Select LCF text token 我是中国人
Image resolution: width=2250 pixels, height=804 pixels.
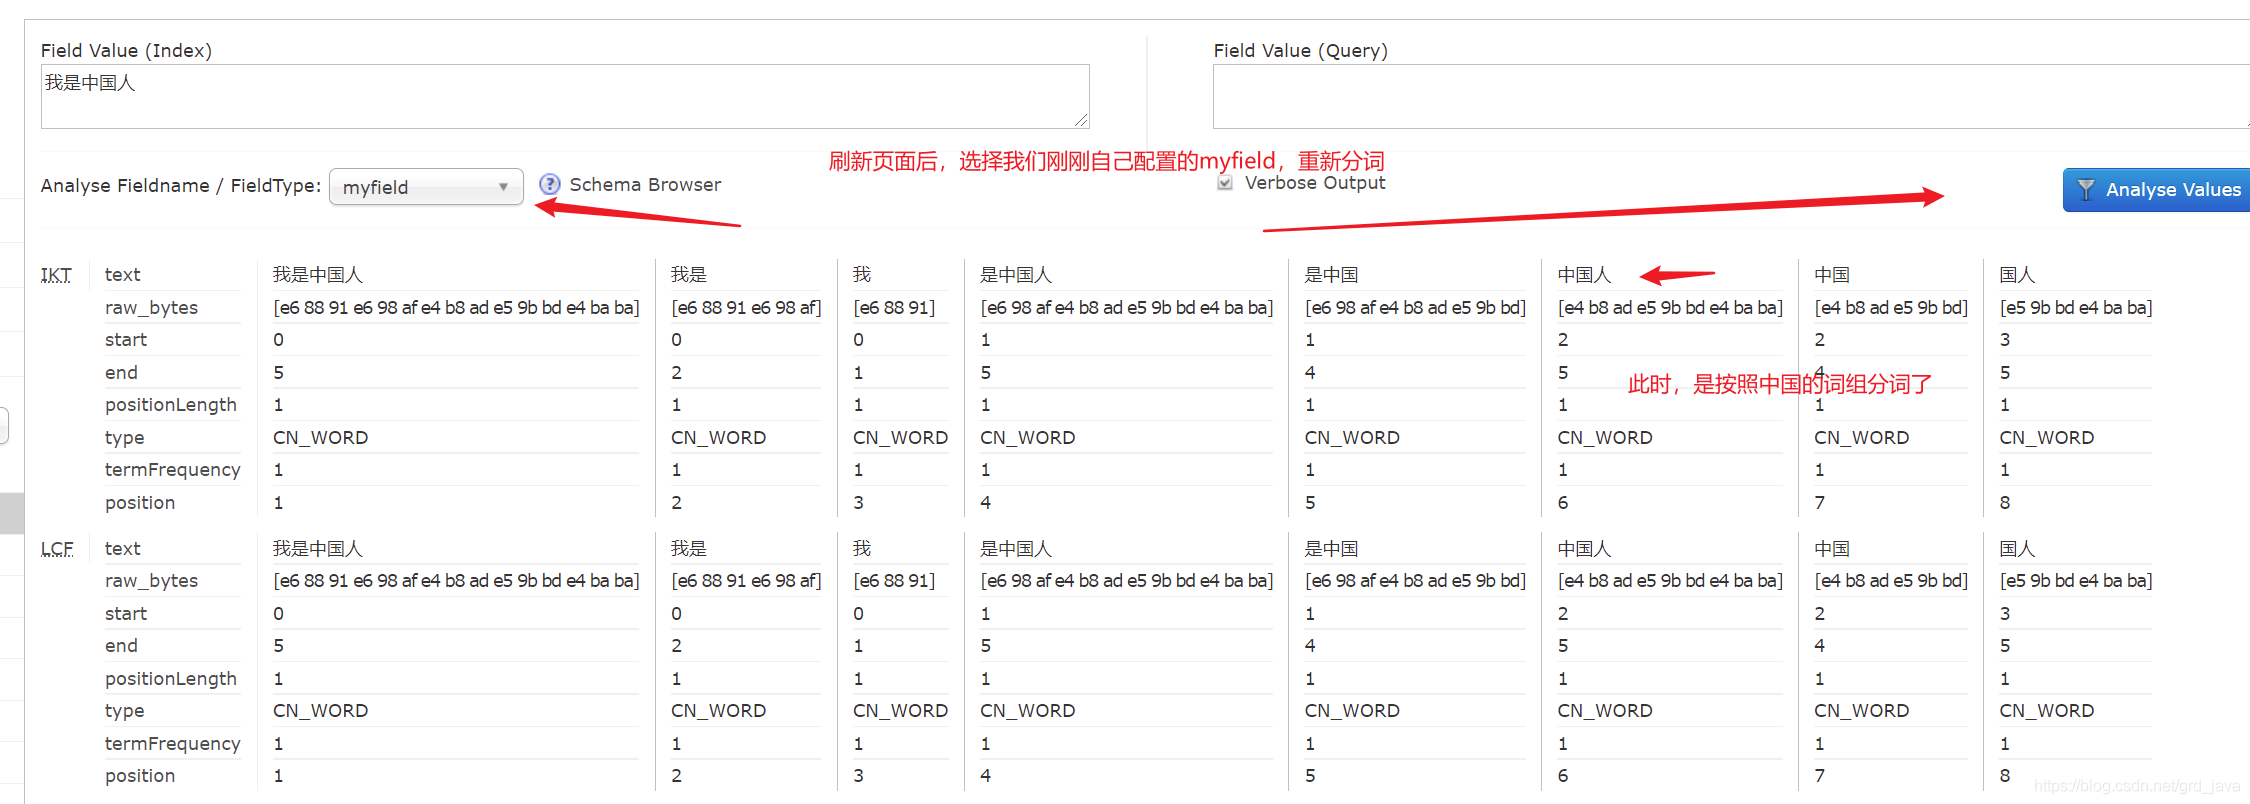click(x=318, y=549)
